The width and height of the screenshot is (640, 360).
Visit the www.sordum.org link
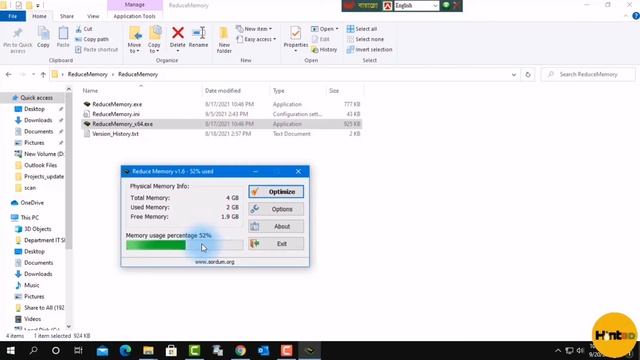point(215,262)
